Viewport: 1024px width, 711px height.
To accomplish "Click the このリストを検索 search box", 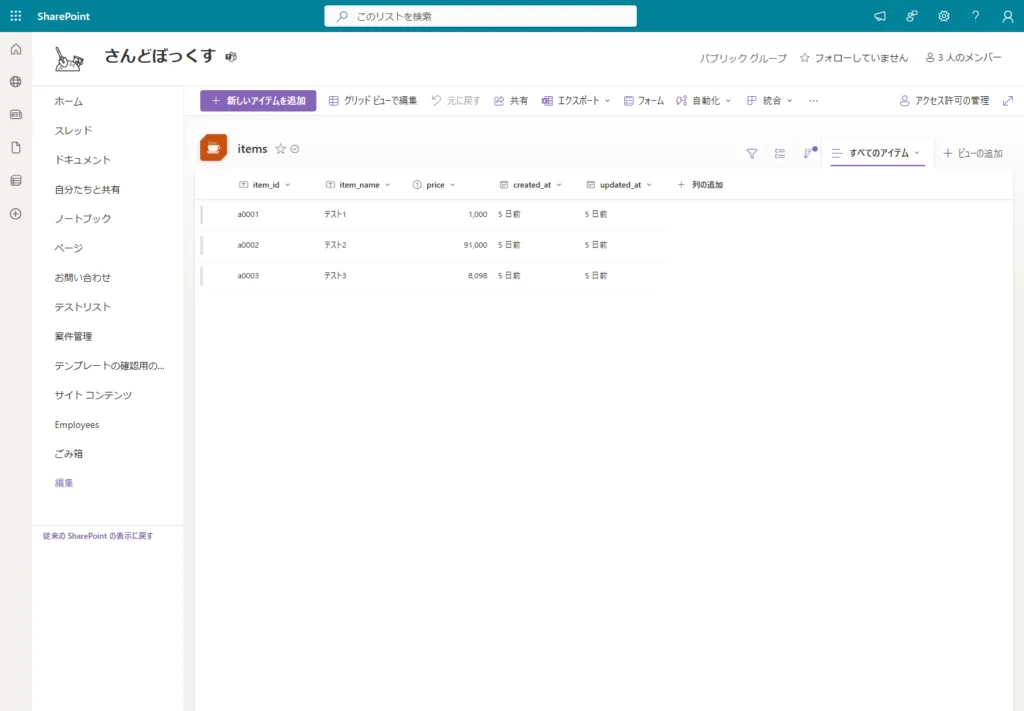I will tap(480, 16).
